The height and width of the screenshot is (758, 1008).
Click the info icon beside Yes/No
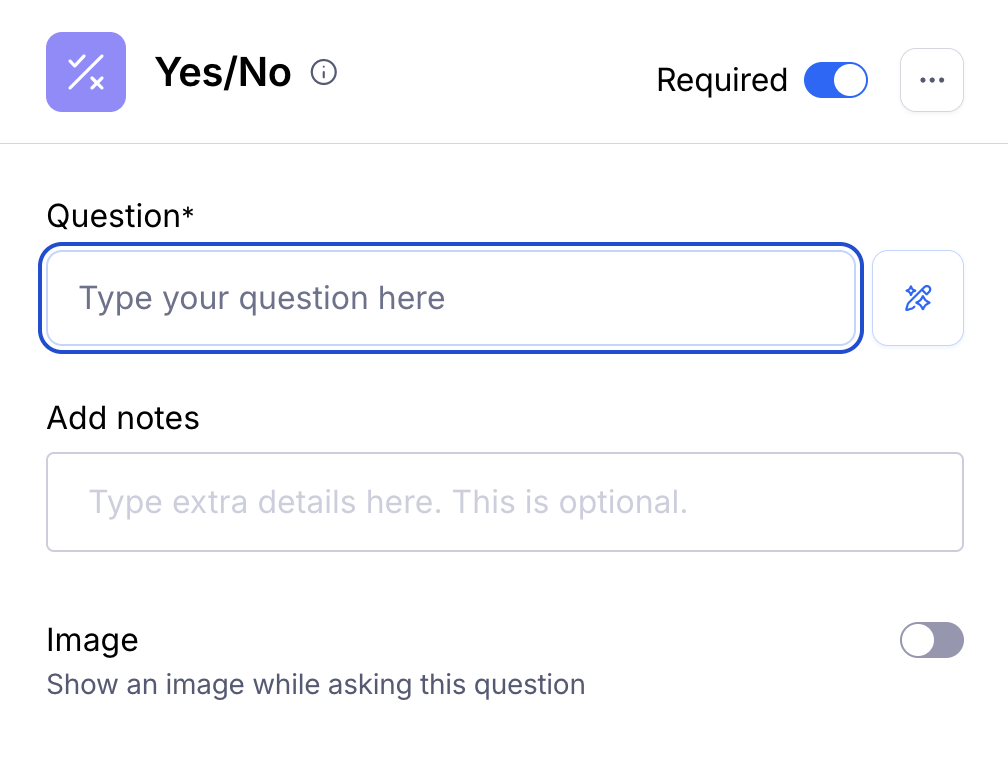(324, 73)
